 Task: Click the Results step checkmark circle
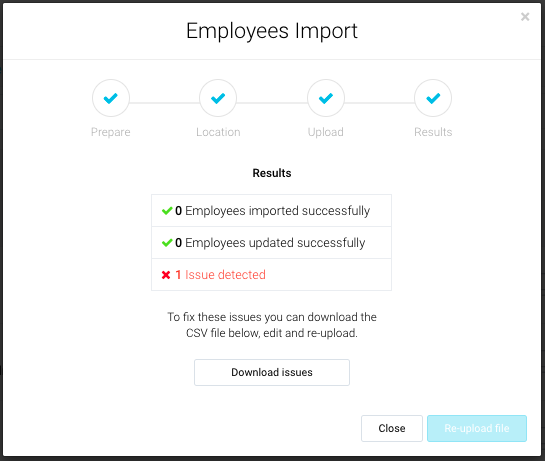[433, 98]
